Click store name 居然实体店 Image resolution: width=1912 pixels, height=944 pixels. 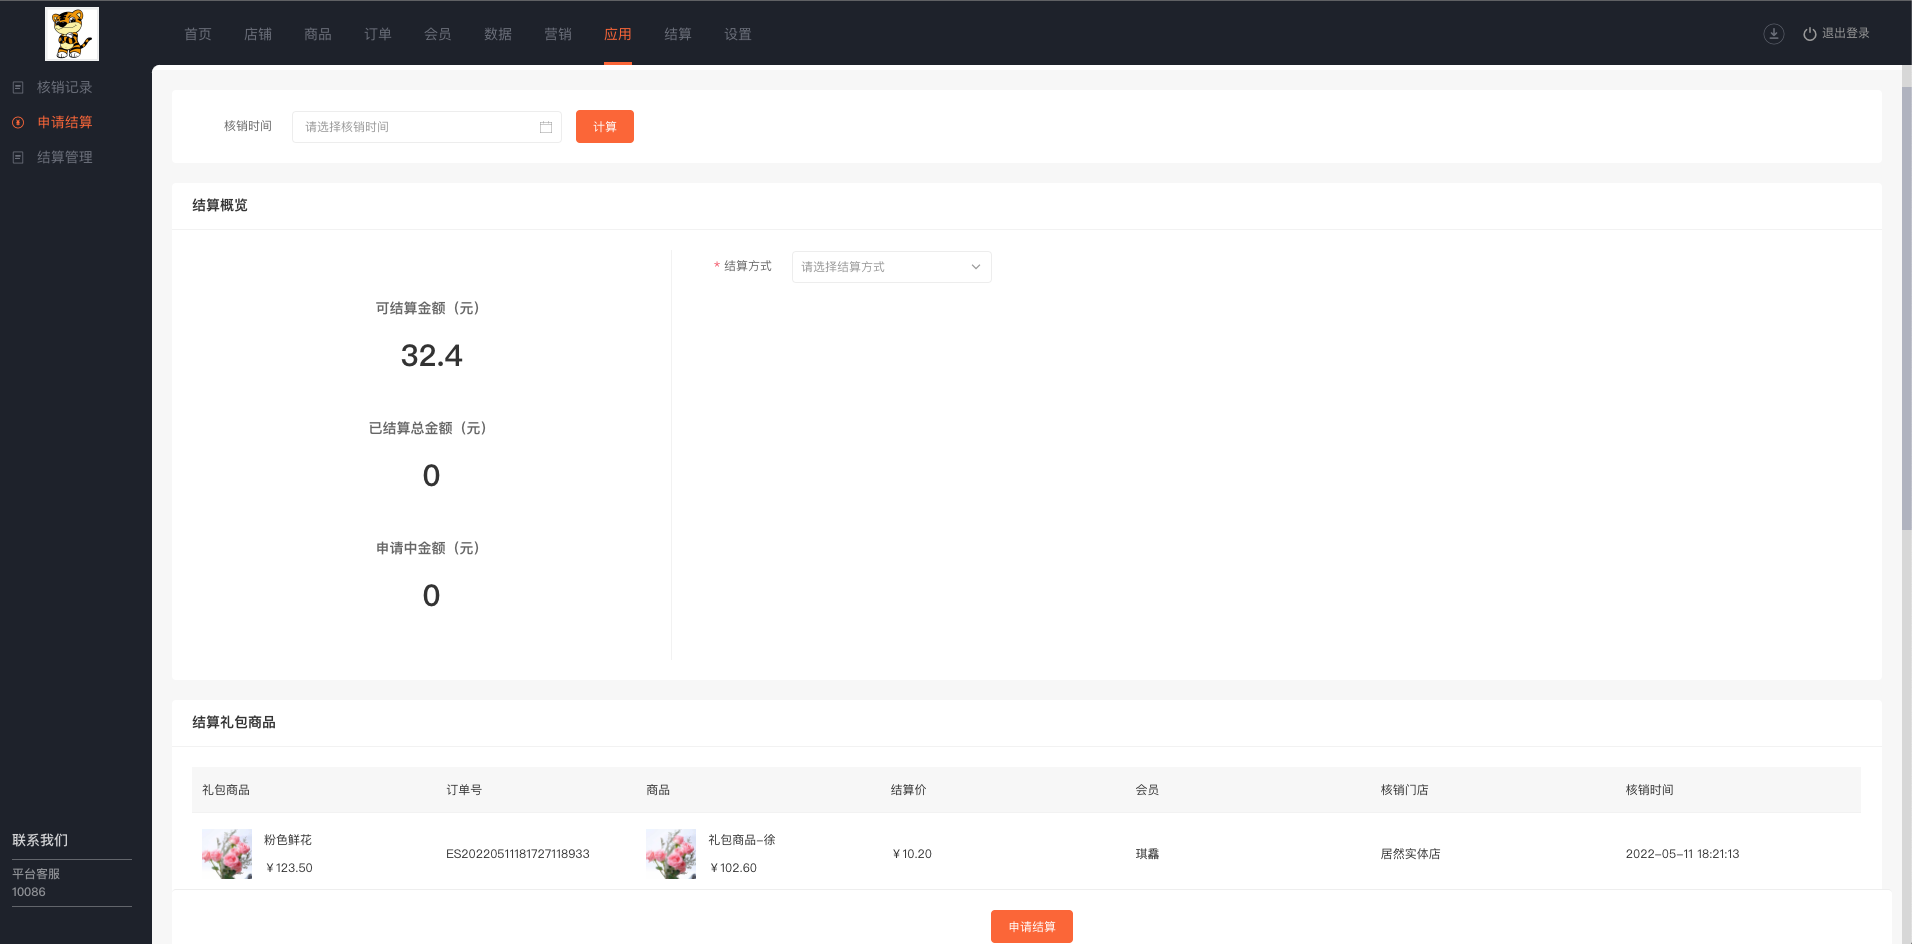pos(1410,854)
